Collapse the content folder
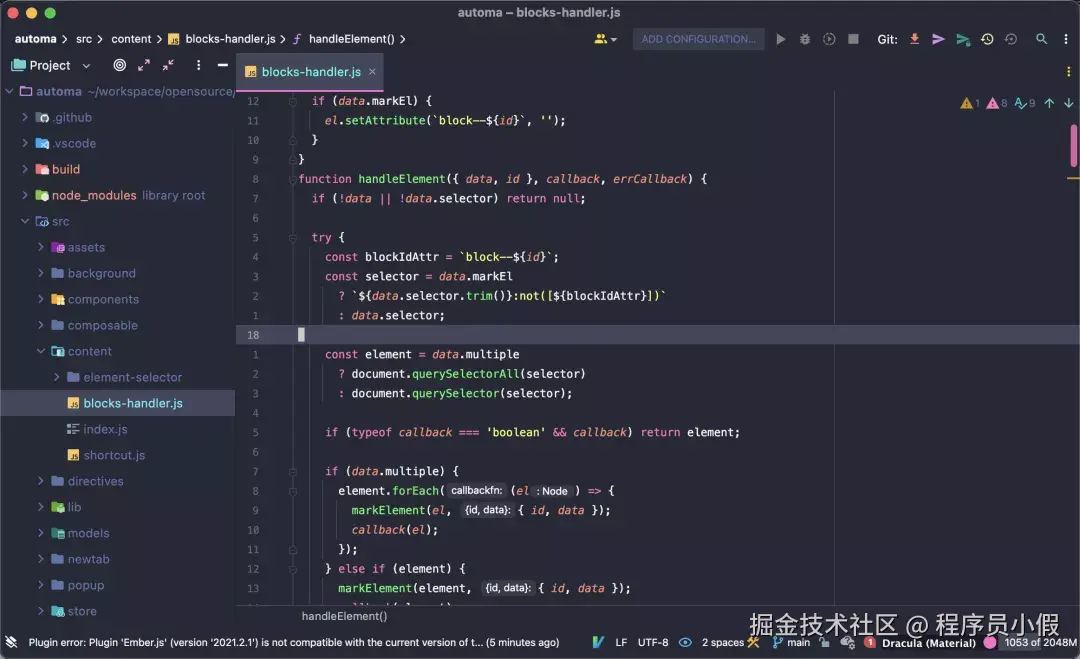Image resolution: width=1080 pixels, height=659 pixels. click(41, 351)
